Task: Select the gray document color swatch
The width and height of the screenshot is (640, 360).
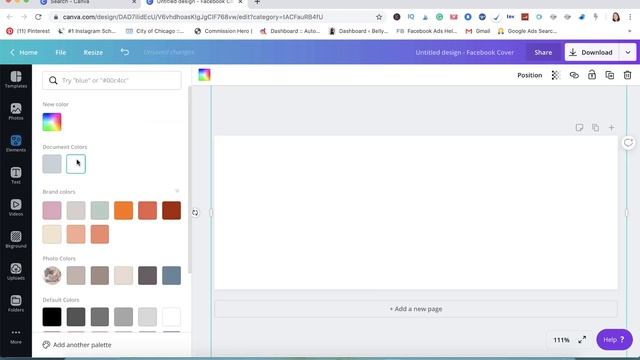Action: [52, 164]
